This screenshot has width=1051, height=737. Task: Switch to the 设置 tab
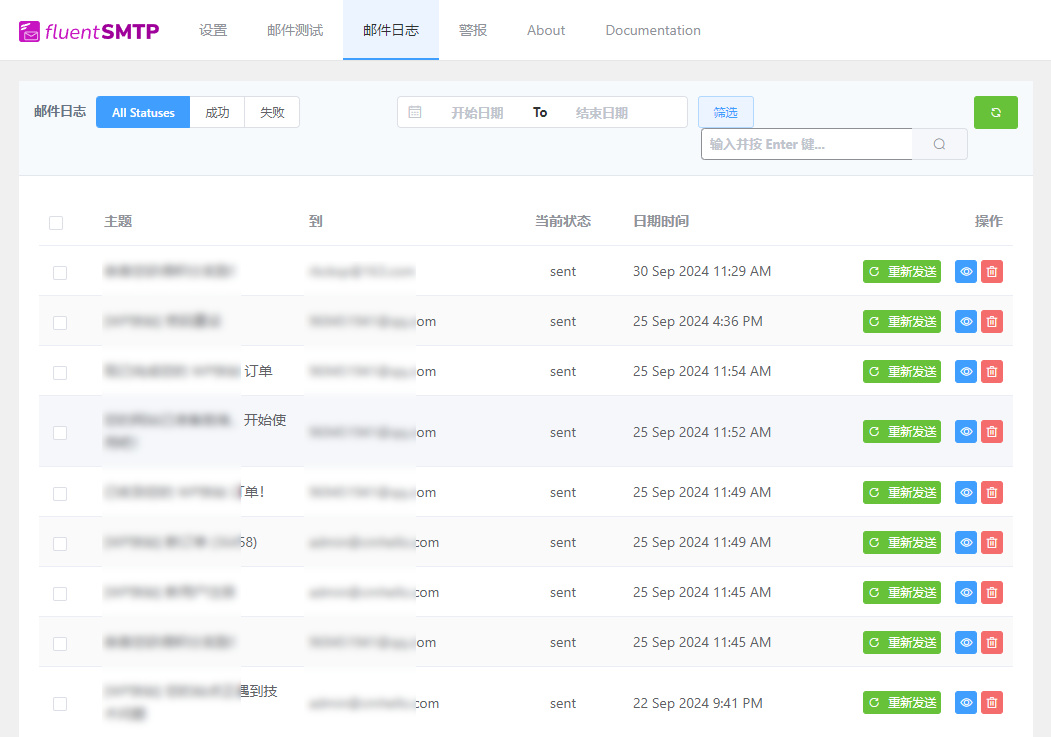tap(213, 30)
